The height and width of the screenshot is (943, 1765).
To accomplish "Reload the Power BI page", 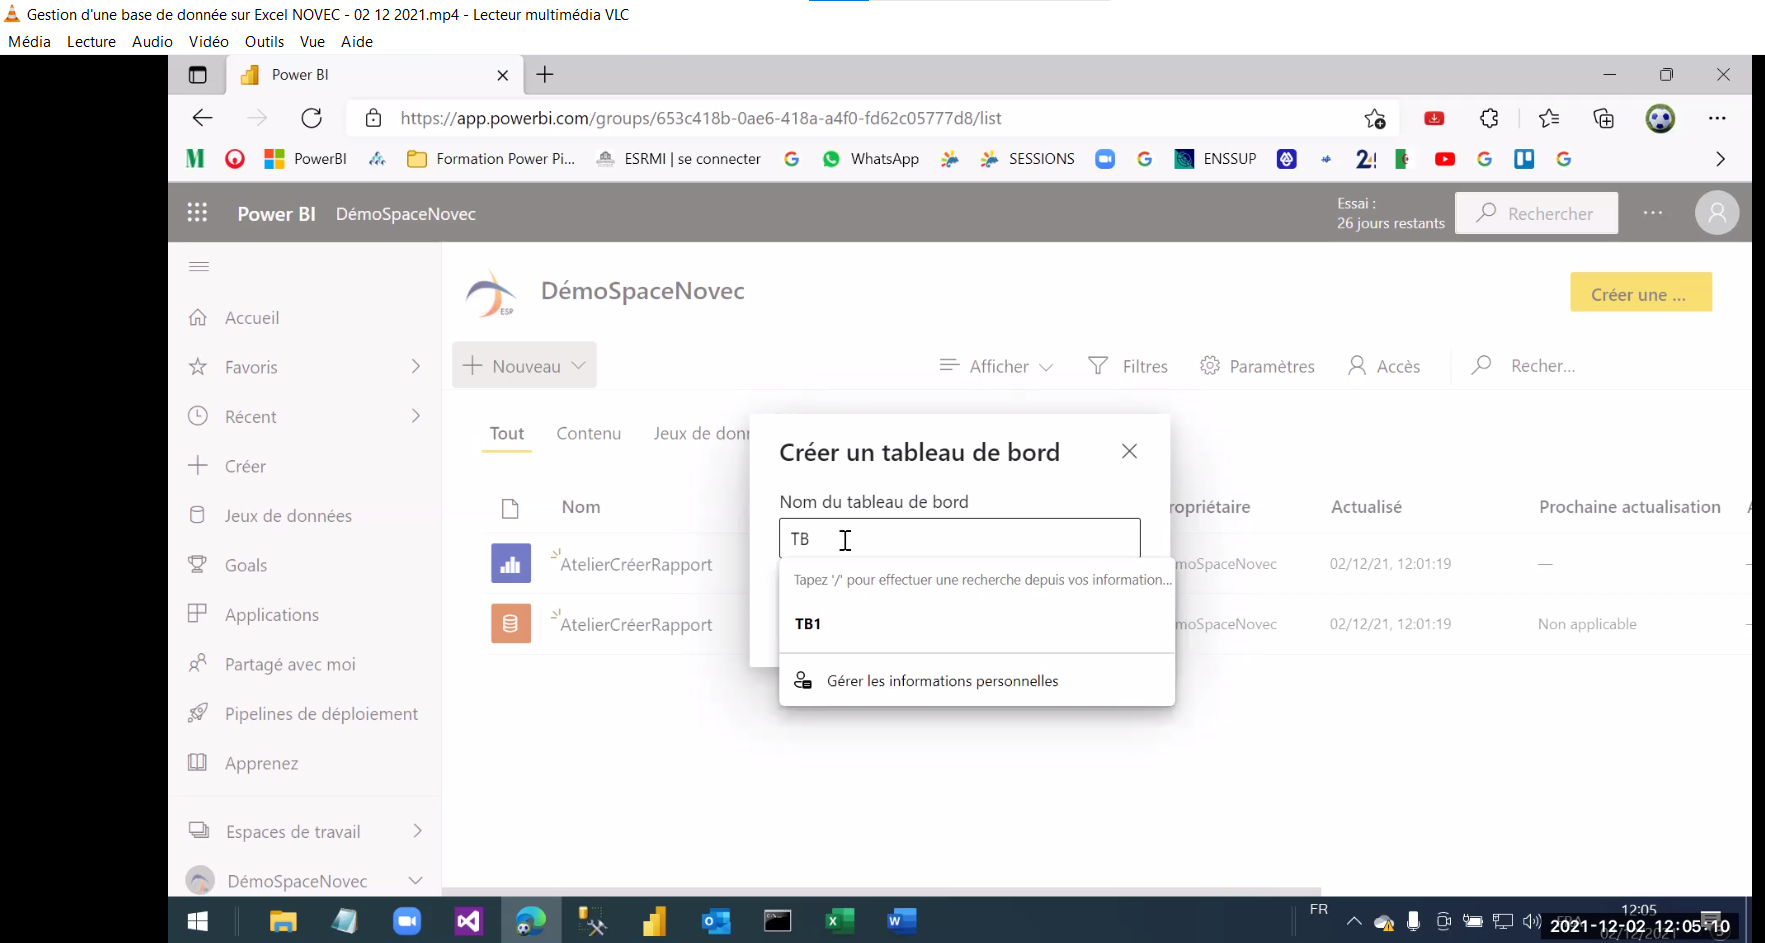I will (x=311, y=118).
